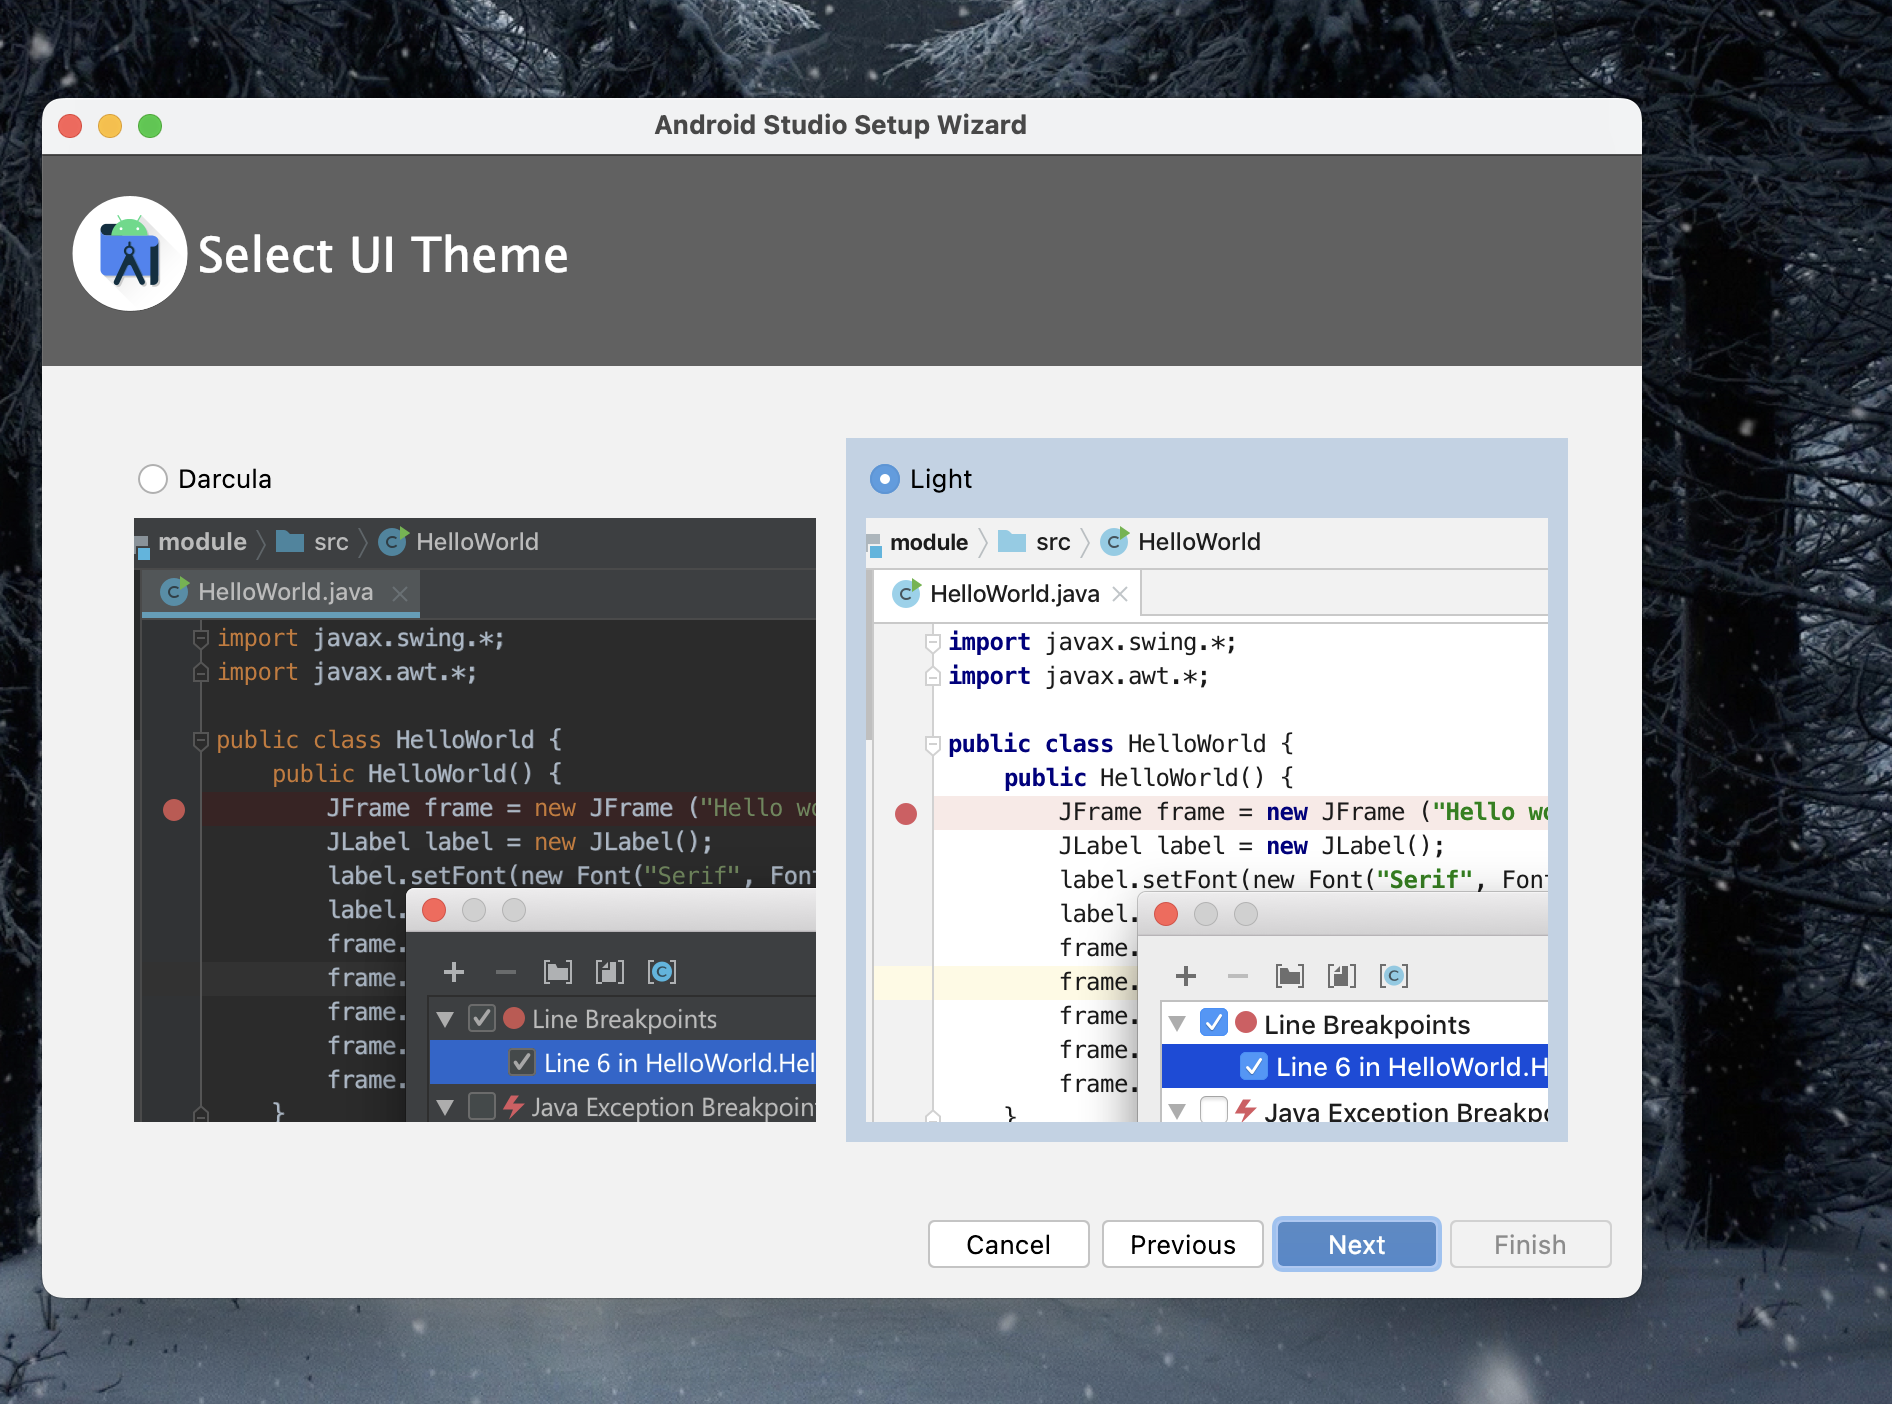The image size is (1892, 1404).
Task: Fold the class HelloWorld block in Darcula preview
Action: pos(200,740)
